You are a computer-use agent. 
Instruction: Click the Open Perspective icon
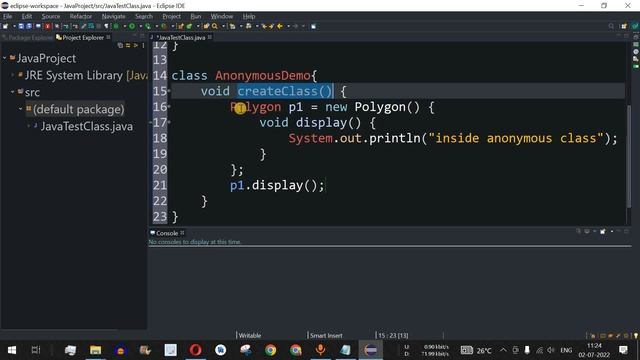624,26
